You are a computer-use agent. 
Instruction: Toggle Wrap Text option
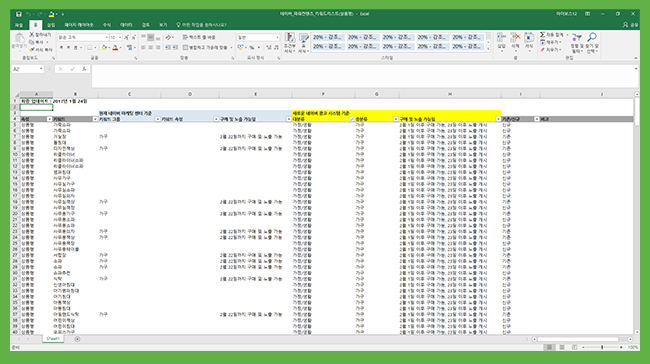click(199, 37)
